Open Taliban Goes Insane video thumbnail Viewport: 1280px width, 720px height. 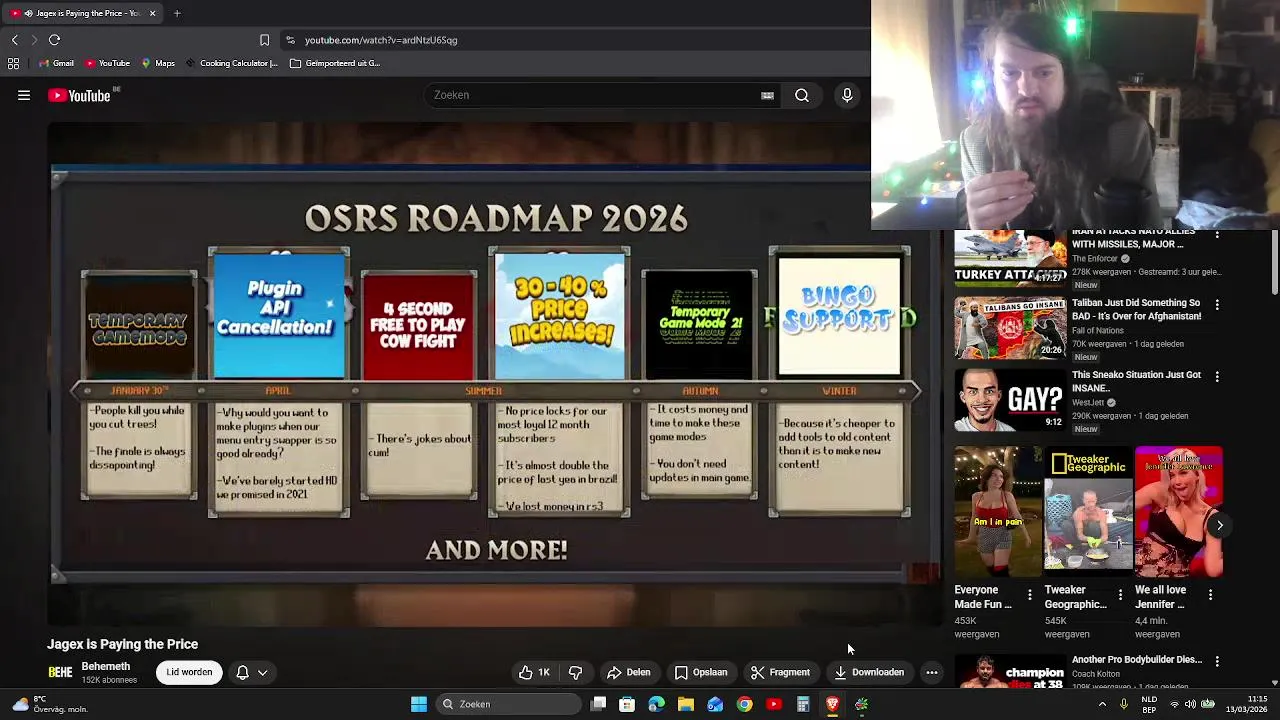(1010, 328)
